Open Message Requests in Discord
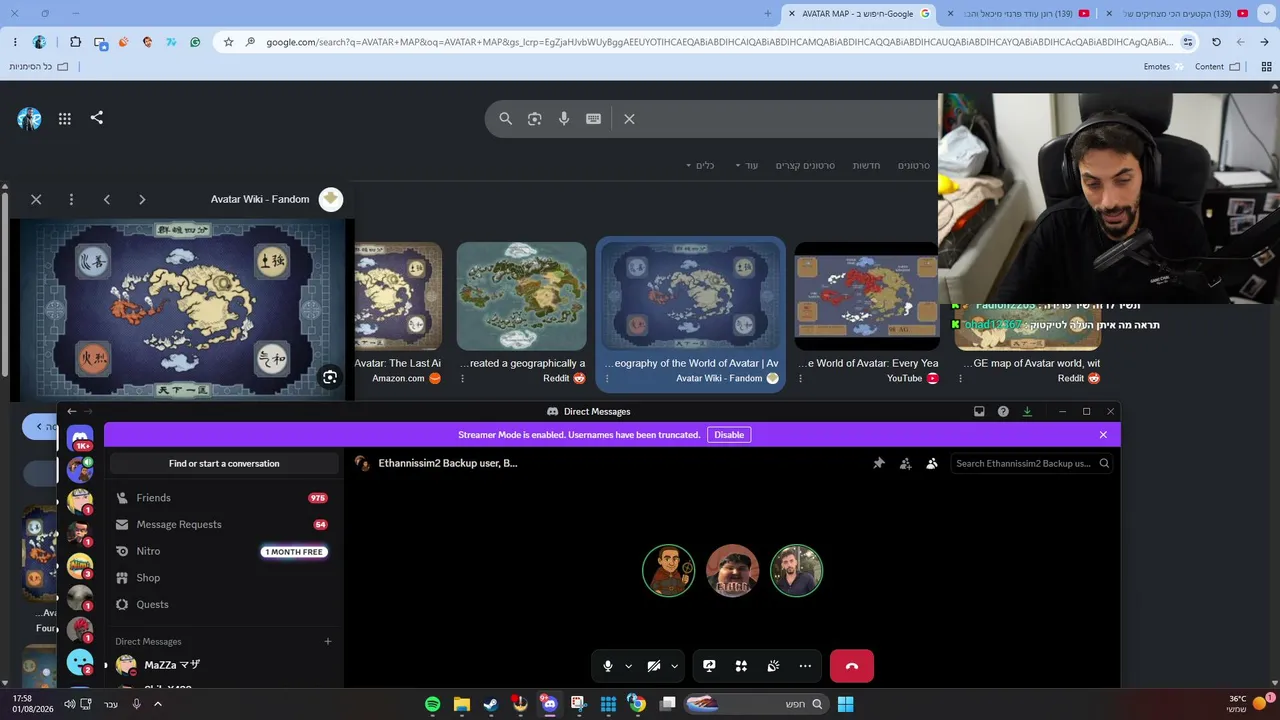Image resolution: width=1280 pixels, height=720 pixels. coord(222,525)
